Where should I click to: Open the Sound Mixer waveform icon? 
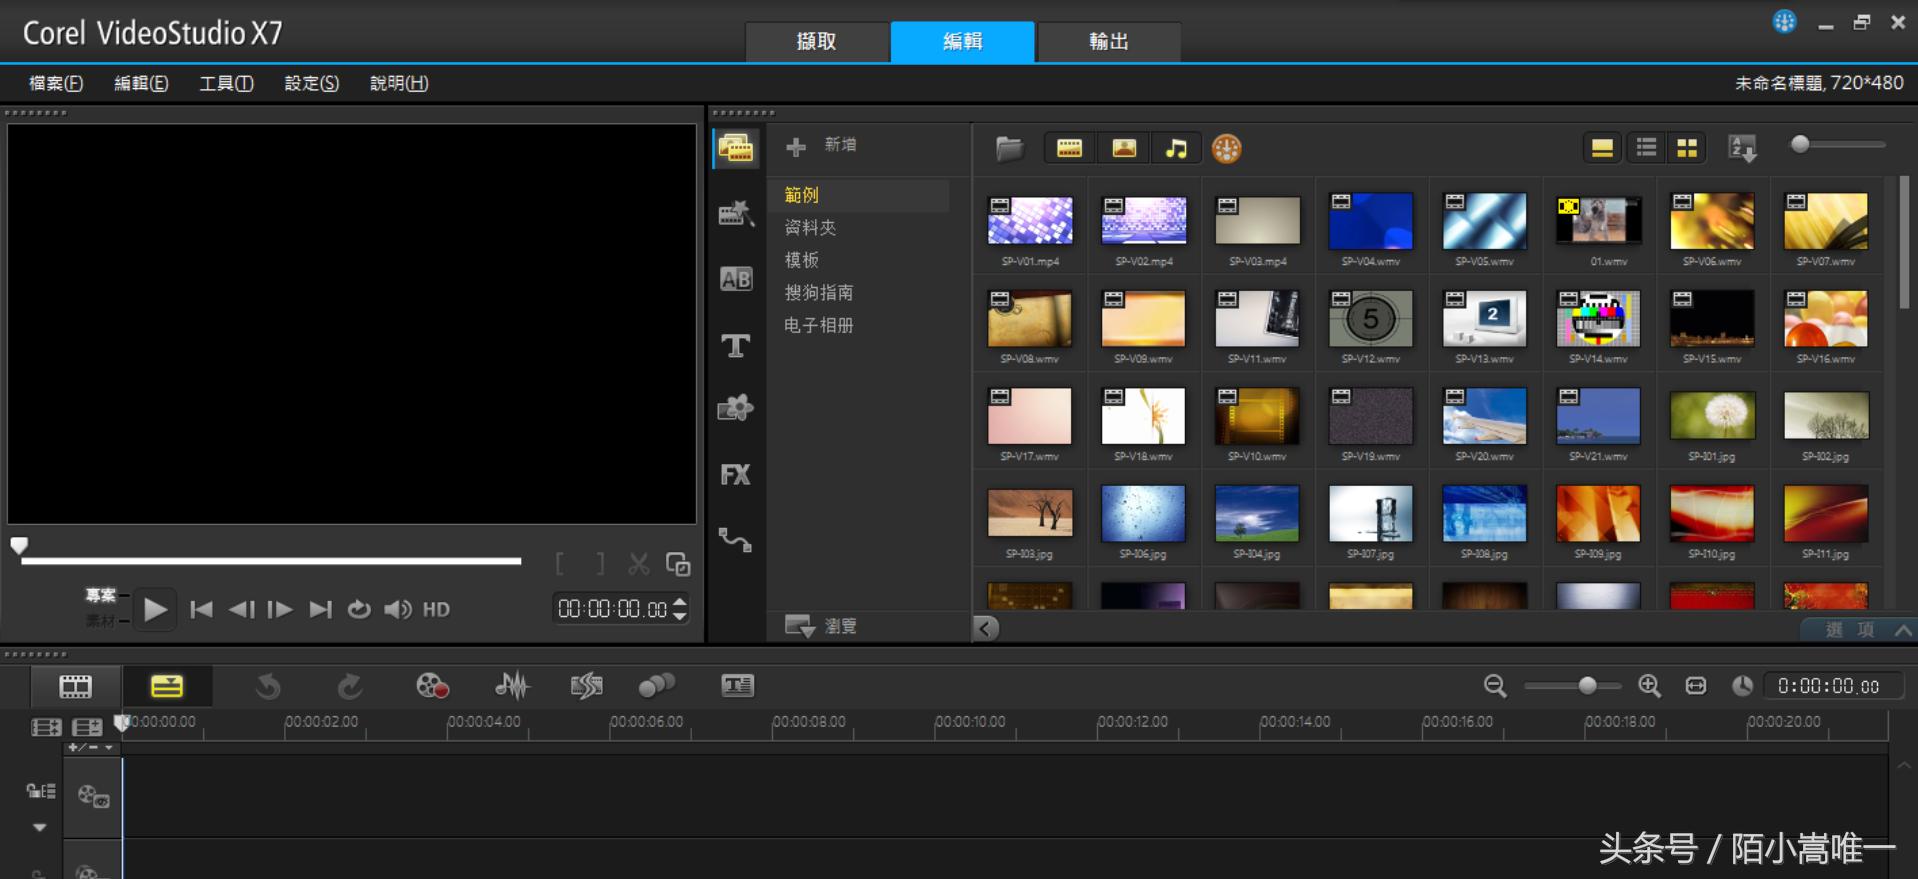pyautogui.click(x=512, y=686)
